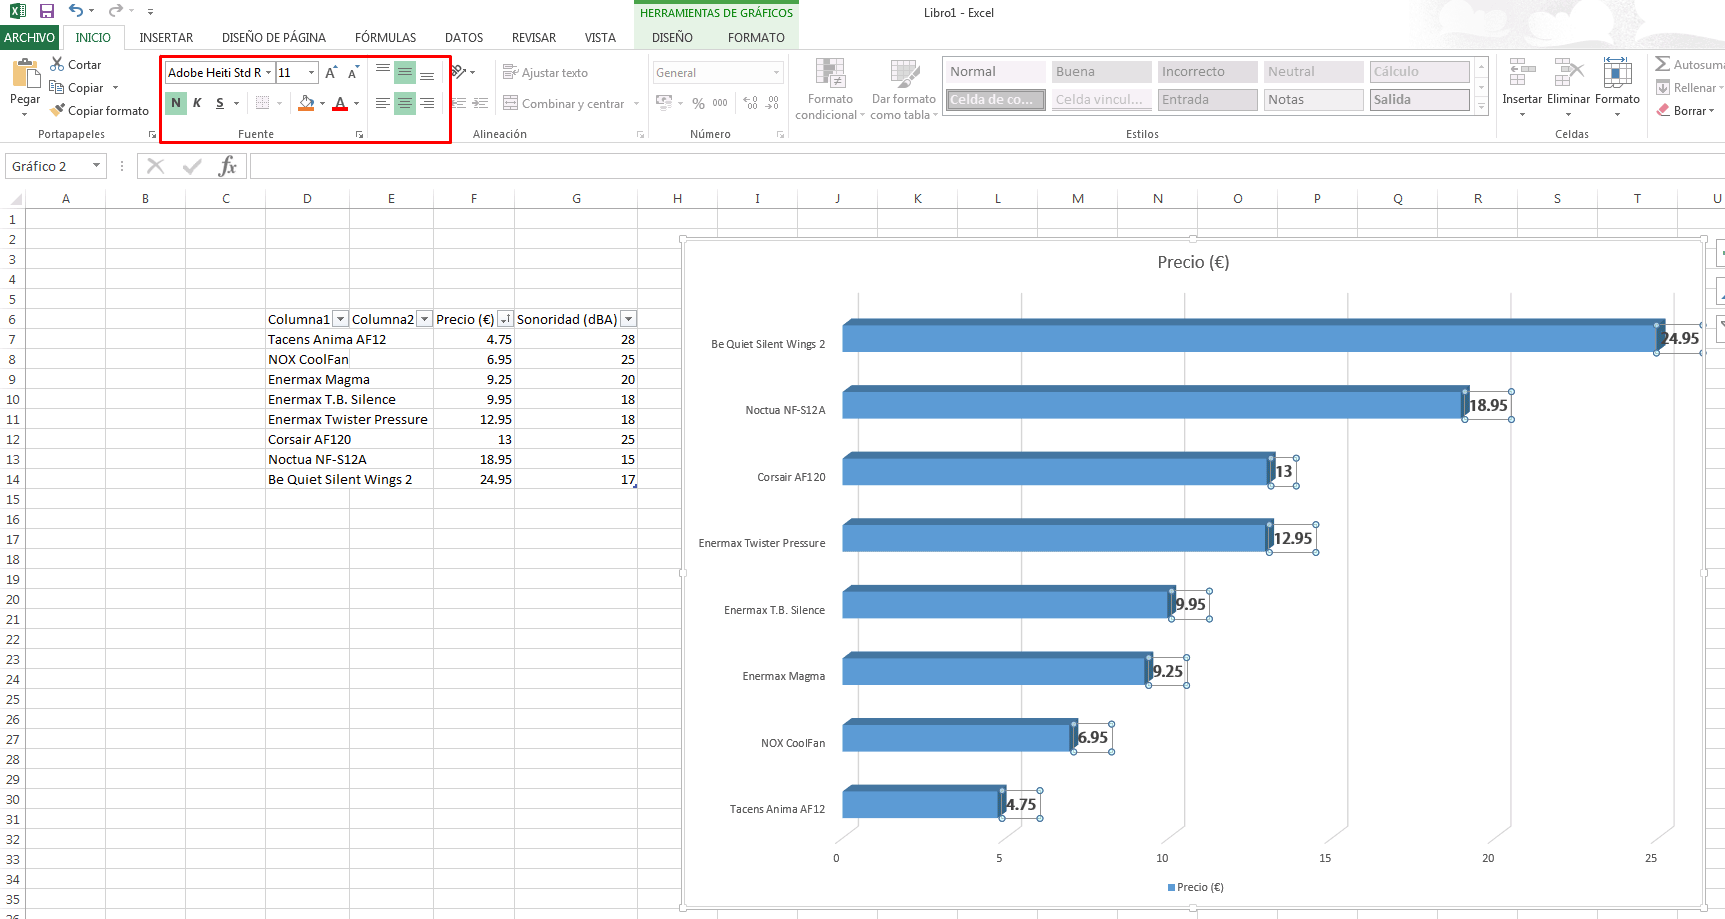1725x919 pixels.
Task: Open the ARCHIVO file menu
Action: (x=29, y=38)
